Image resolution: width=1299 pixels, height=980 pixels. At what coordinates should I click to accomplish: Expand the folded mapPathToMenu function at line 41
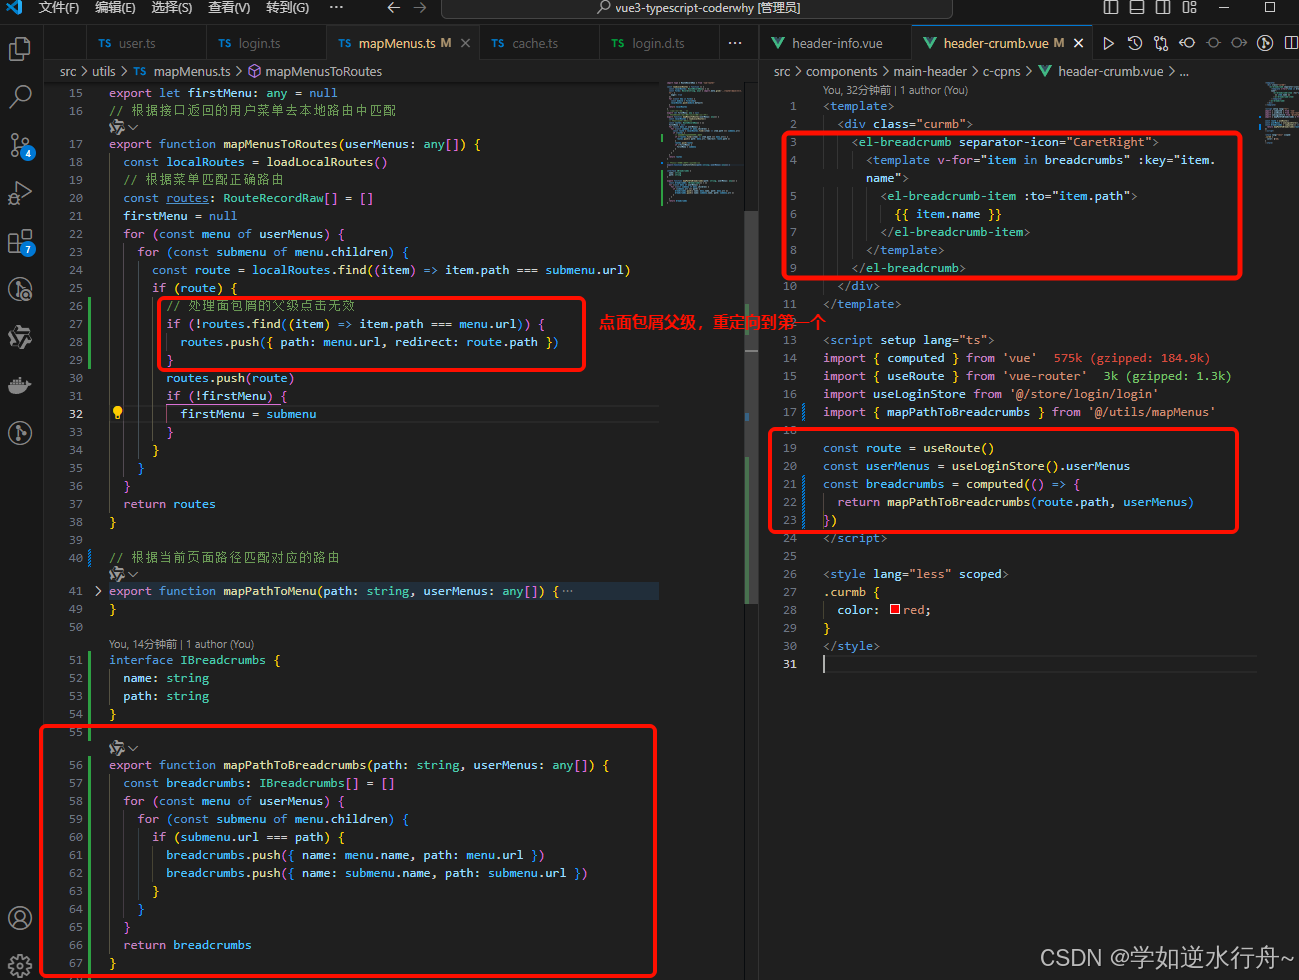[98, 591]
